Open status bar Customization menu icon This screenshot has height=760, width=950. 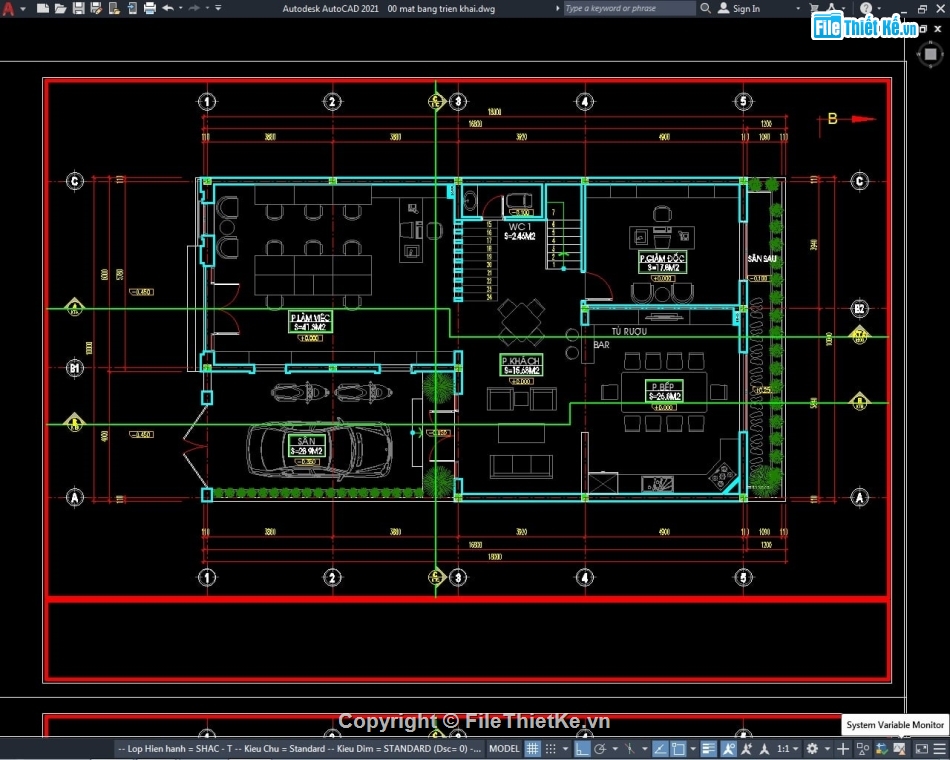(940, 749)
